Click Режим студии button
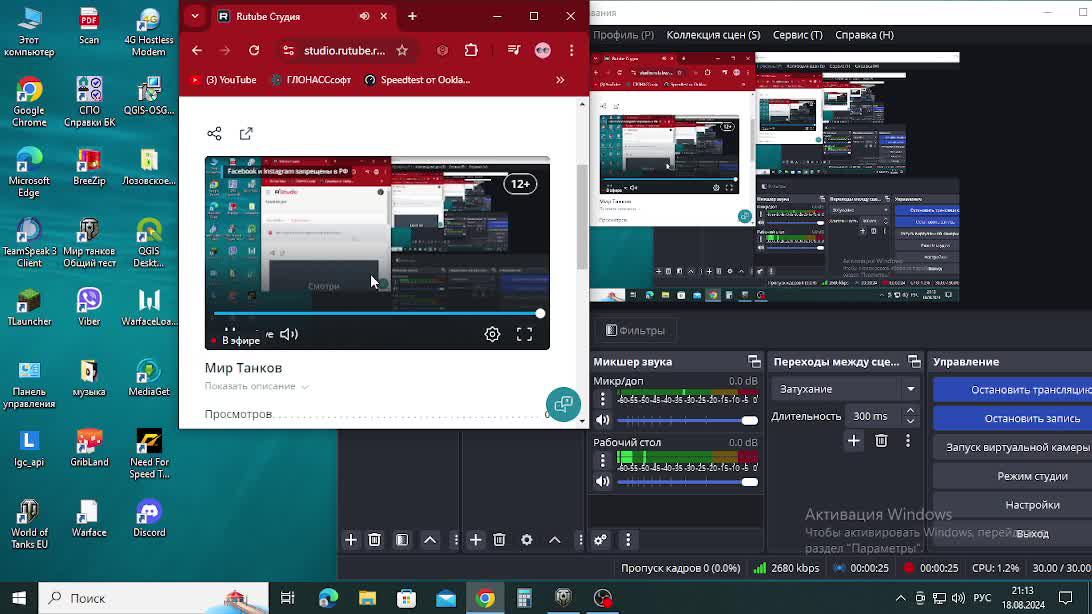The image size is (1092, 614). (x=1013, y=476)
